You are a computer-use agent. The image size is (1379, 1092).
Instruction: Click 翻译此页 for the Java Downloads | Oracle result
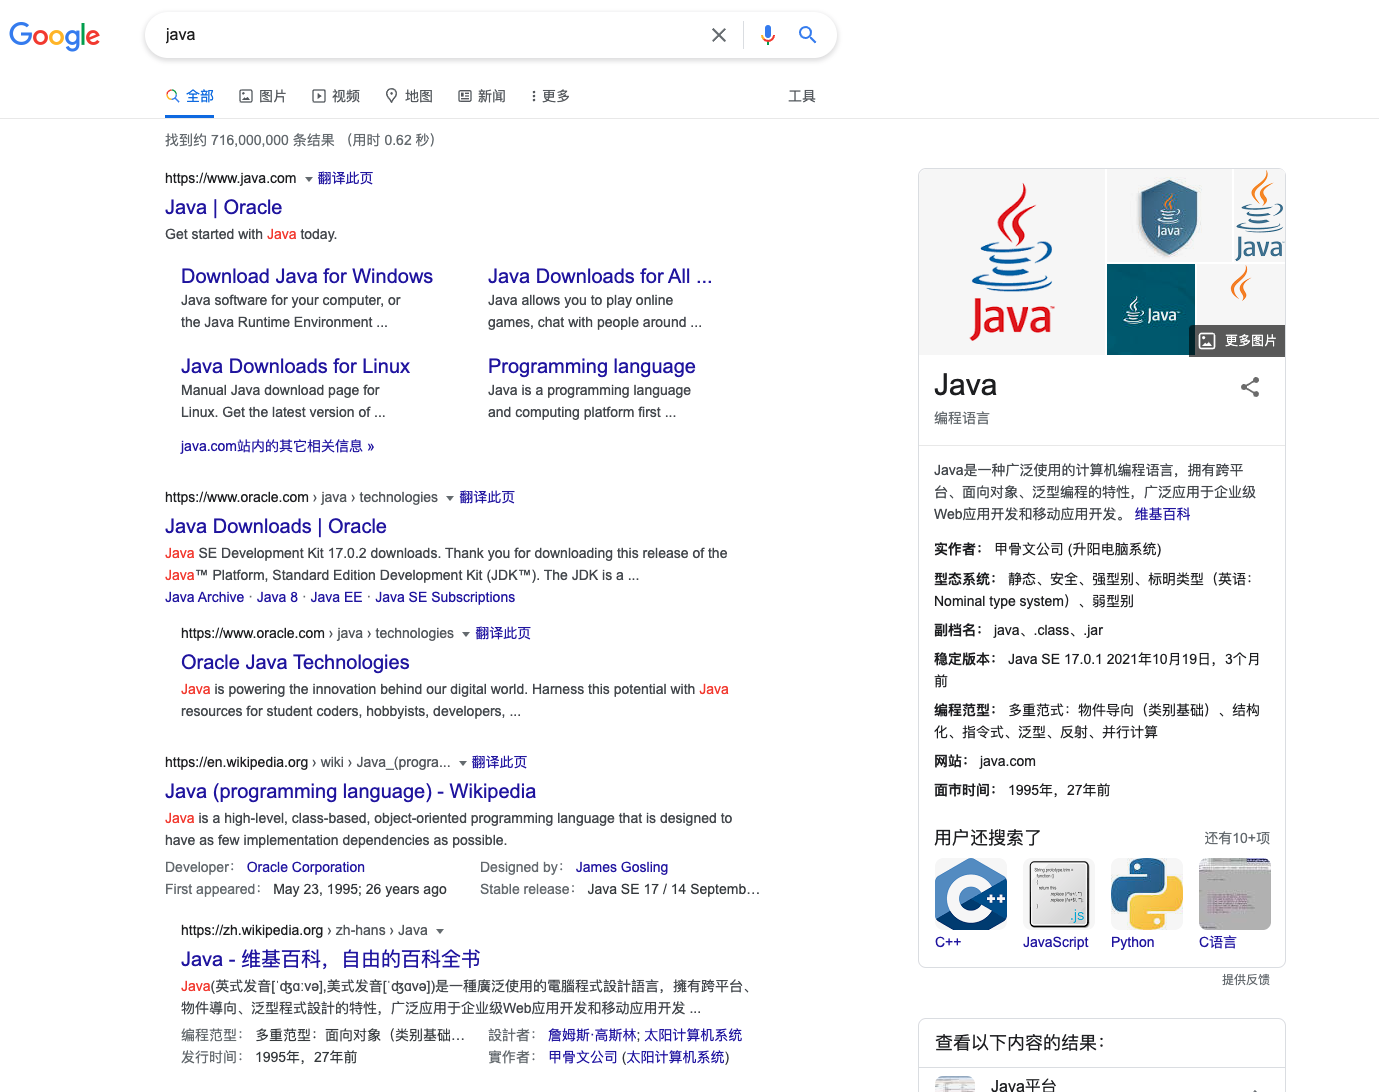(x=487, y=497)
